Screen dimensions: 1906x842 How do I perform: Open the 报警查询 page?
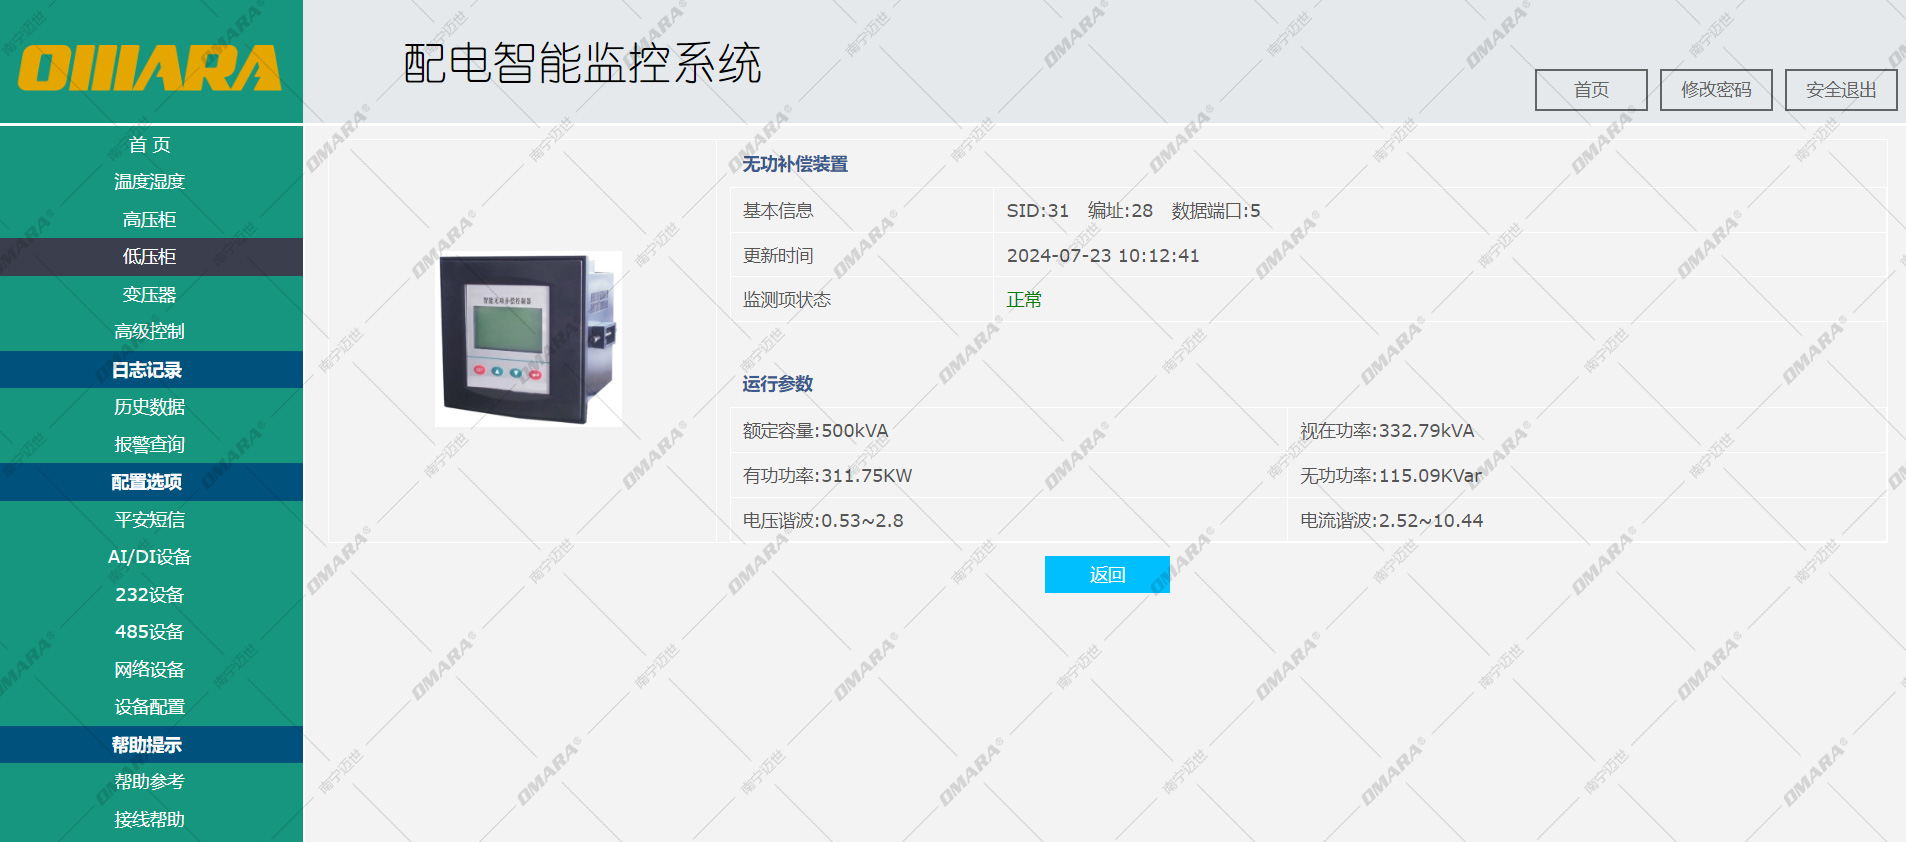pyautogui.click(x=150, y=445)
